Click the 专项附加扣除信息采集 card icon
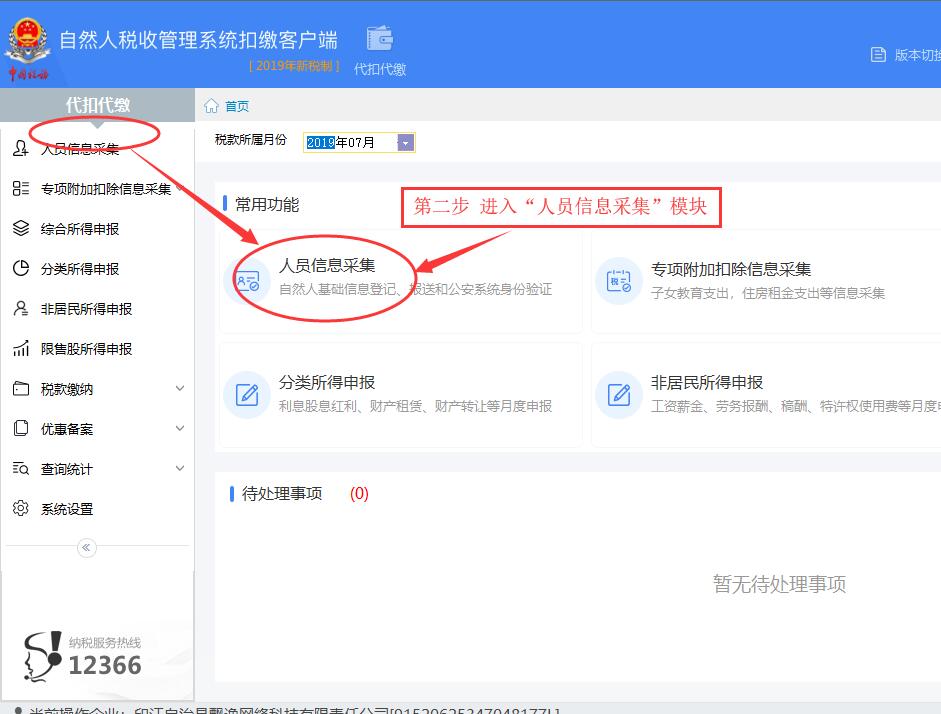This screenshot has width=941, height=714. pyautogui.click(x=618, y=281)
